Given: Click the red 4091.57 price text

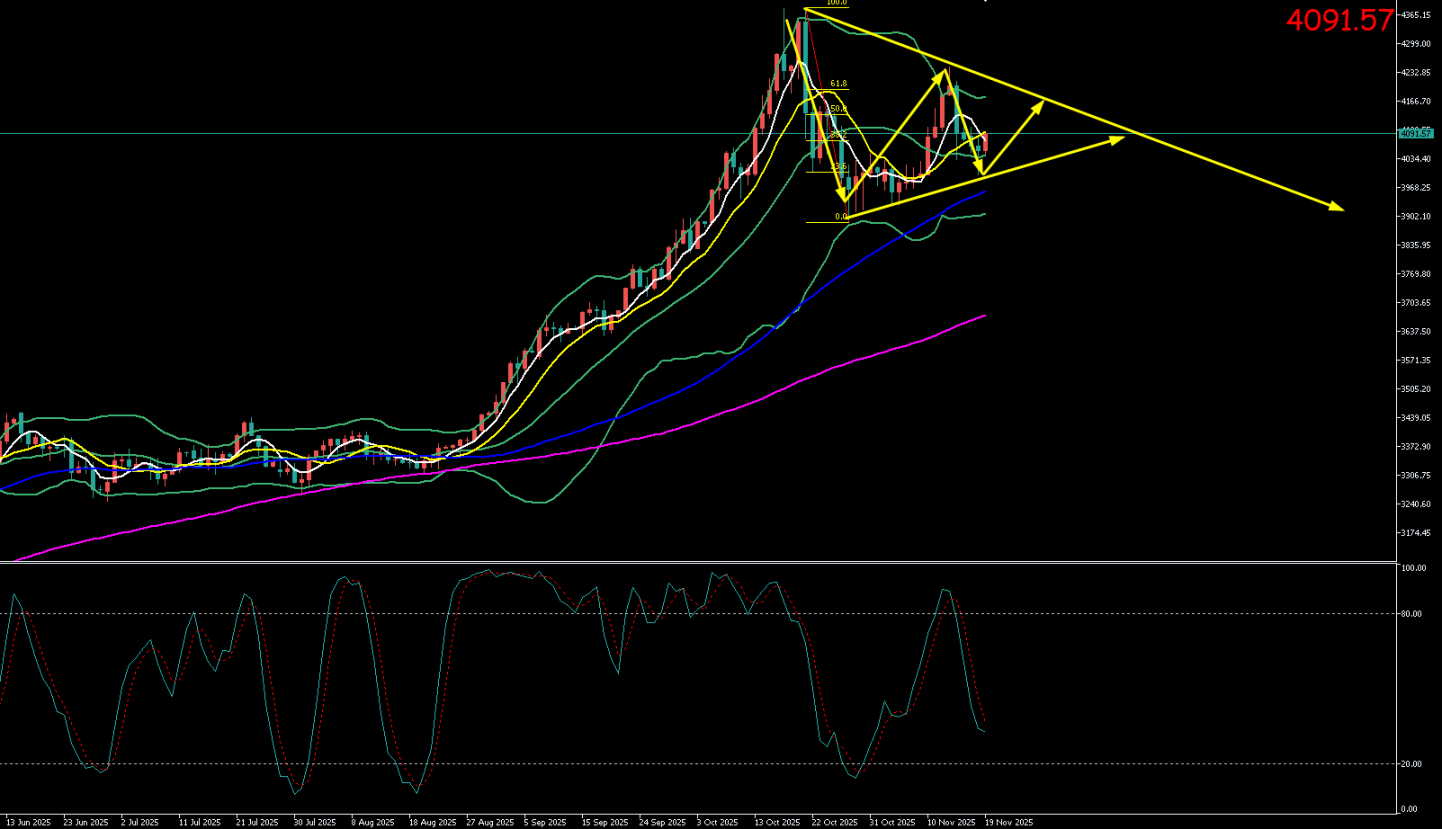Looking at the screenshot, I should click(1339, 20).
